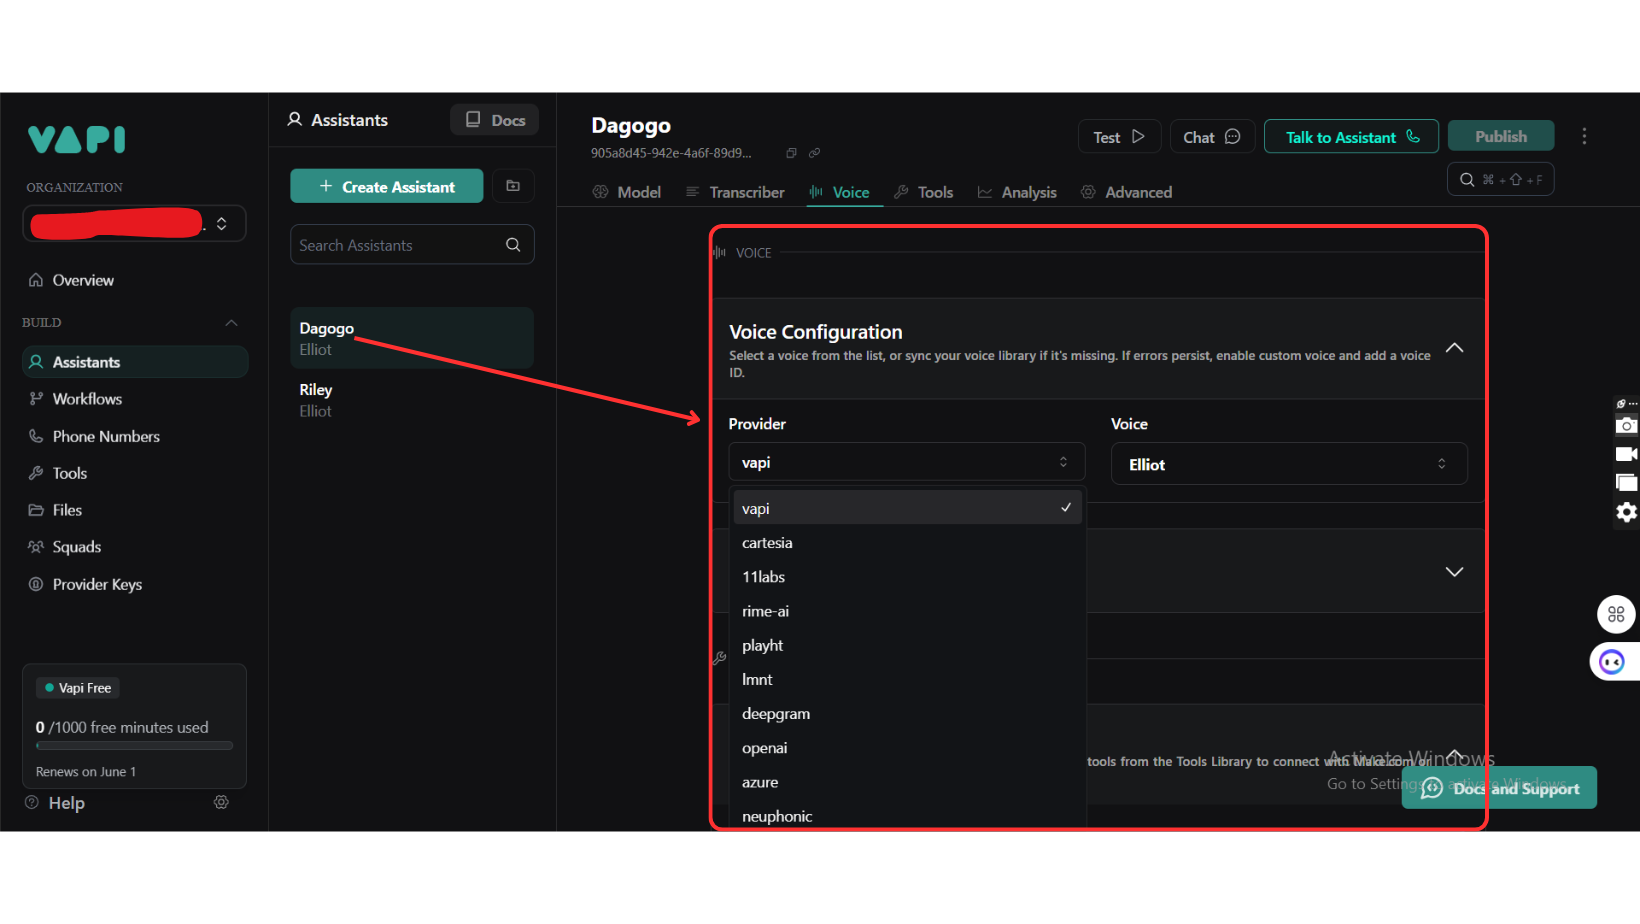Click the search magnifier in Search Assistants

tap(513, 245)
